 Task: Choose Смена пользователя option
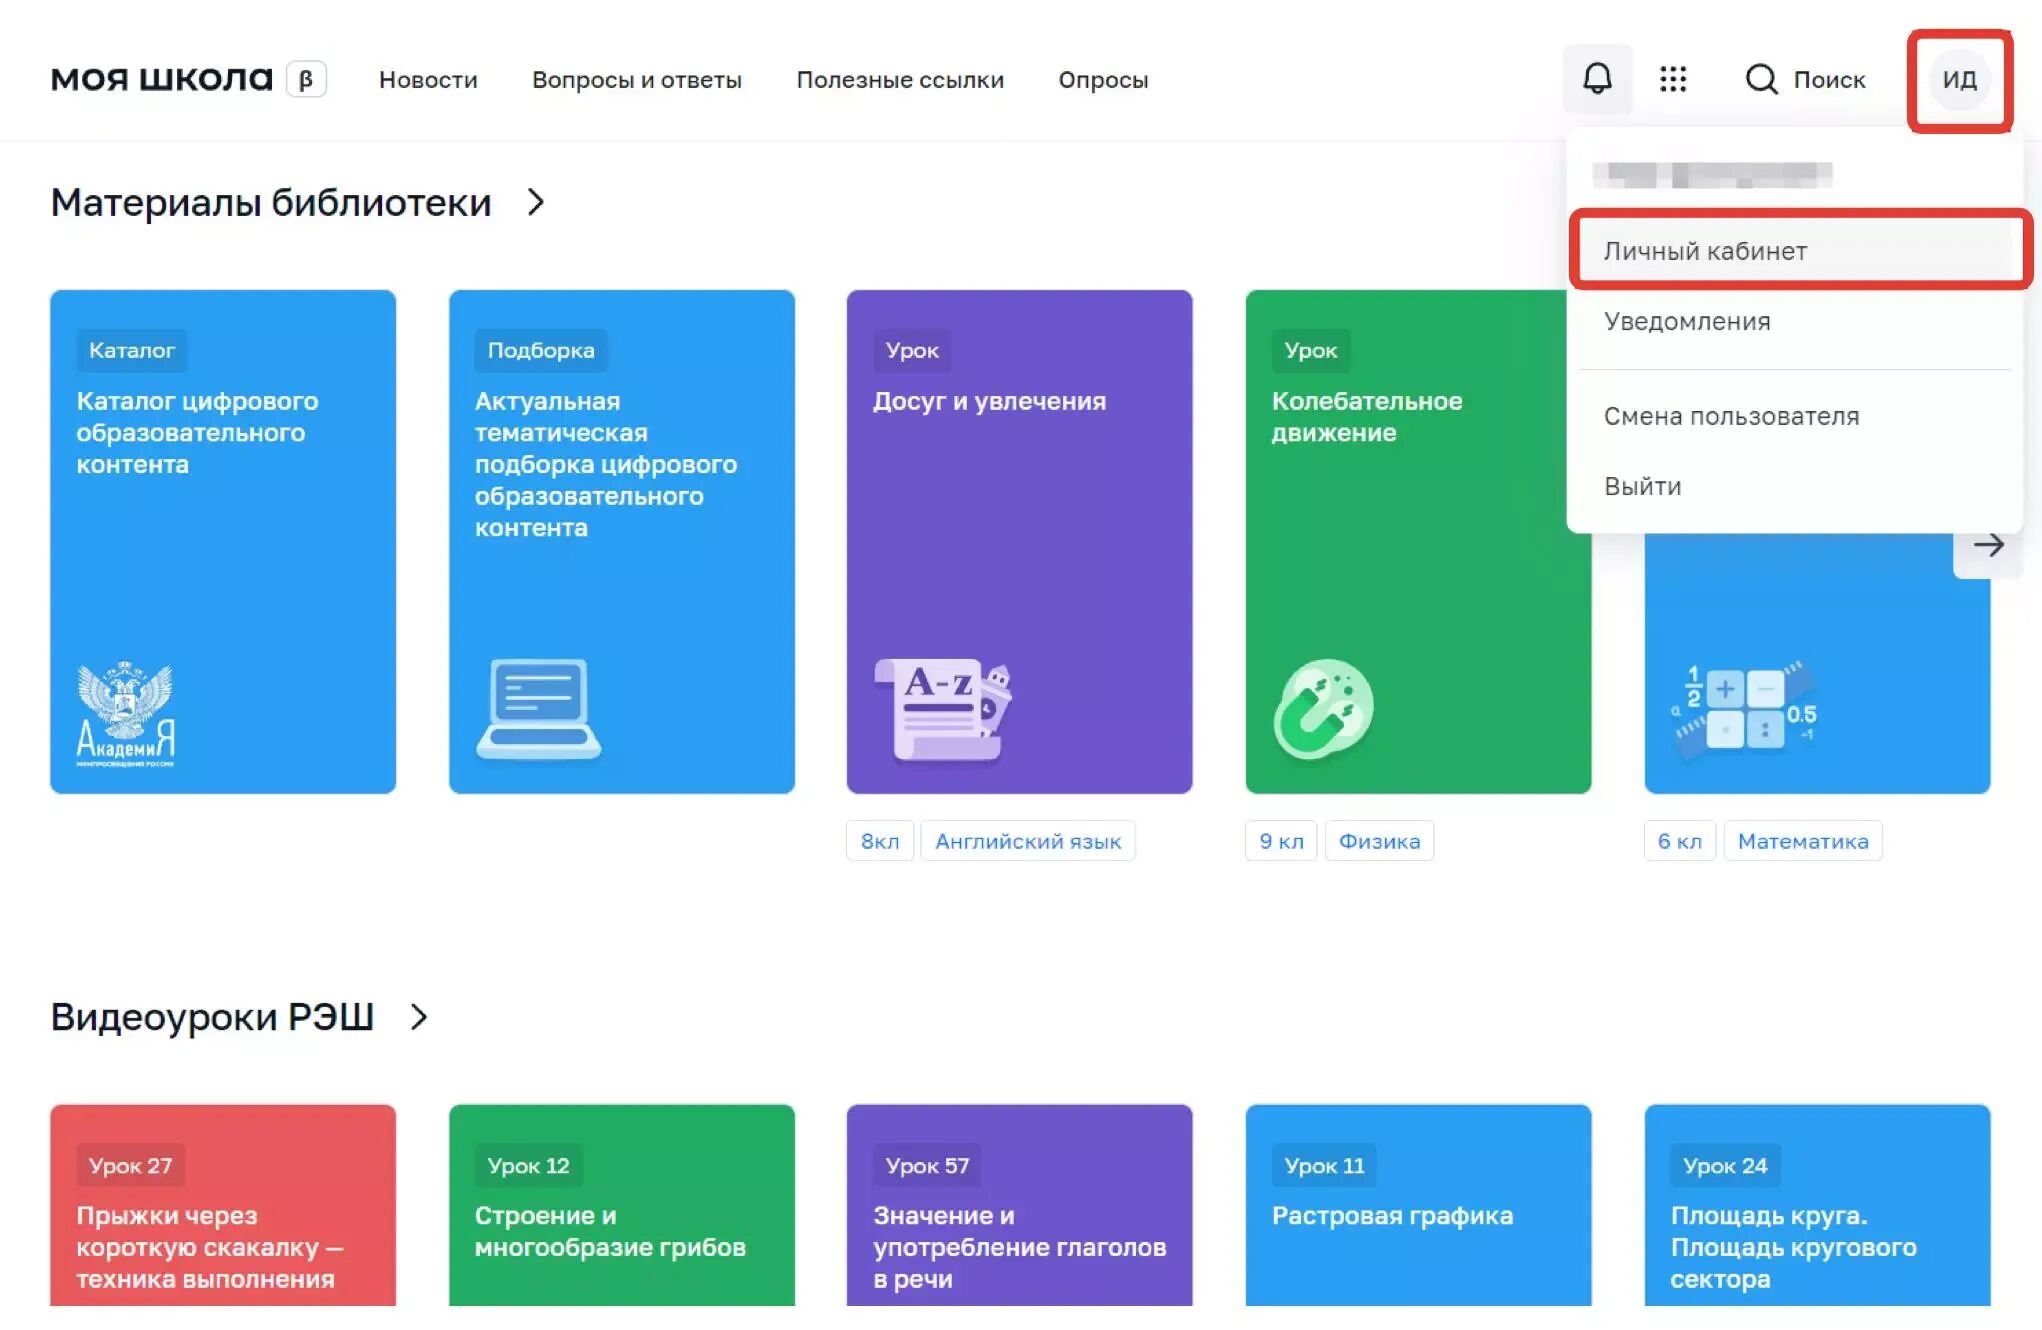pos(1797,416)
